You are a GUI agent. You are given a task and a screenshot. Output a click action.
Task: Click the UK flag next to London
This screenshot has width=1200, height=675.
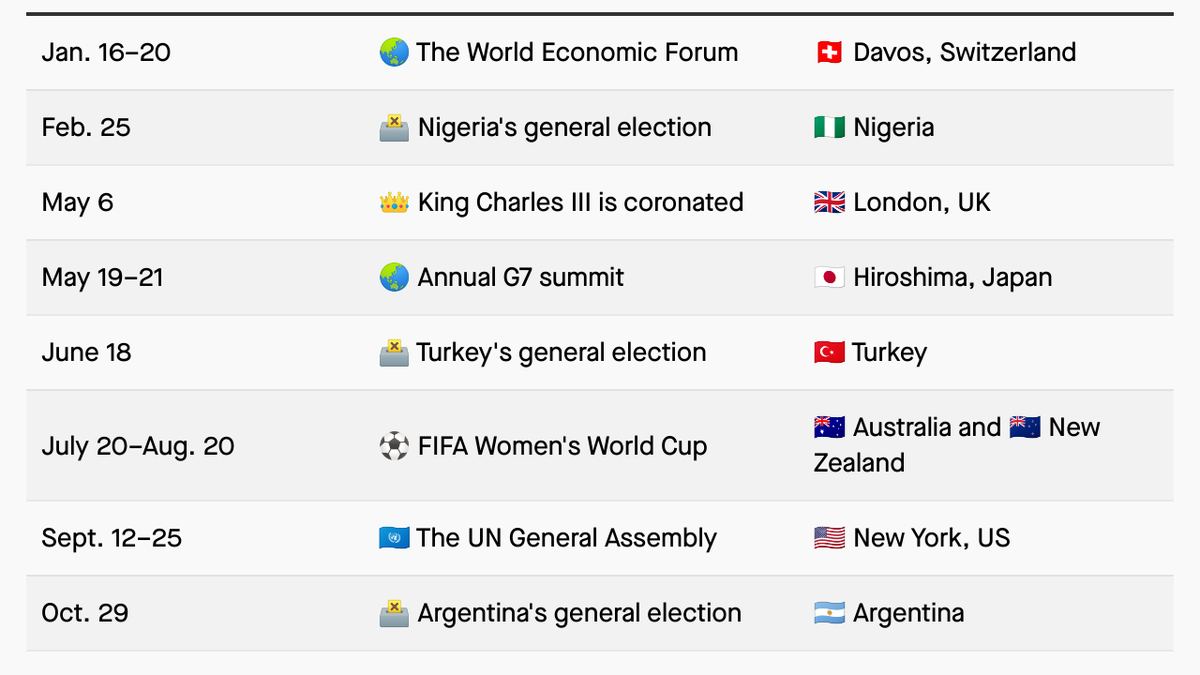829,203
